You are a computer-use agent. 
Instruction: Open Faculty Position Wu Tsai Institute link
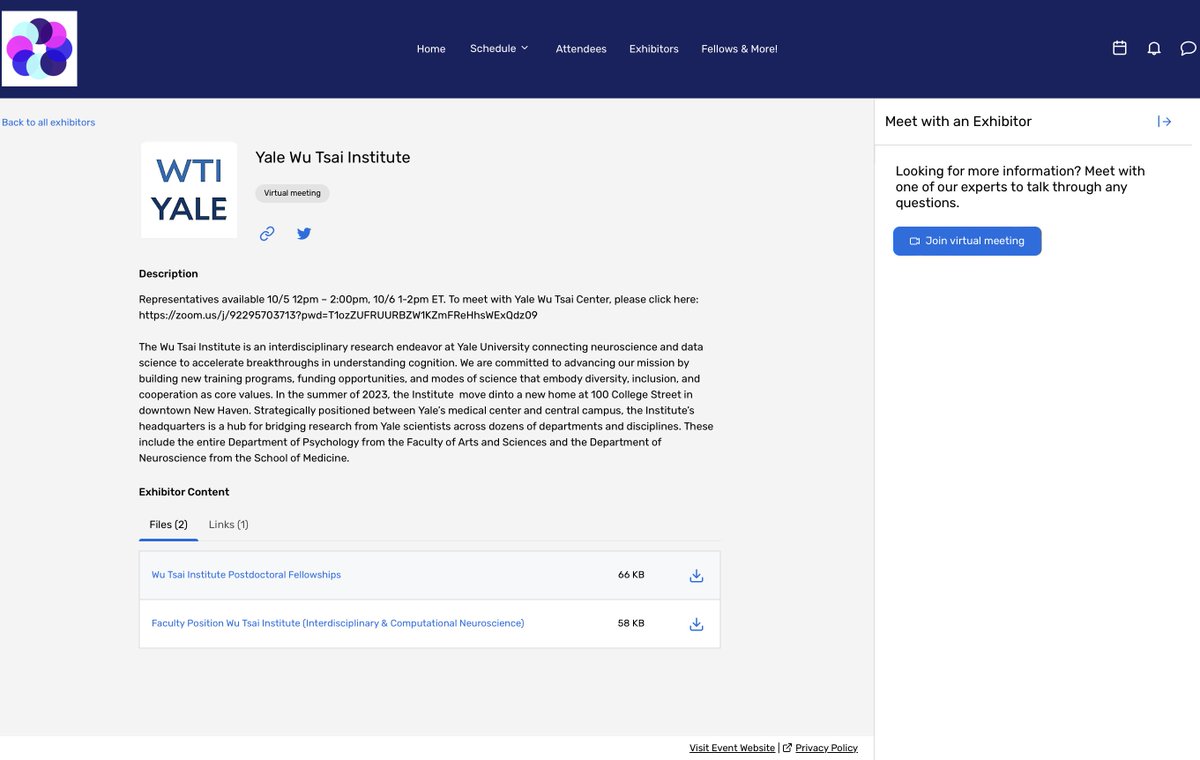click(338, 623)
